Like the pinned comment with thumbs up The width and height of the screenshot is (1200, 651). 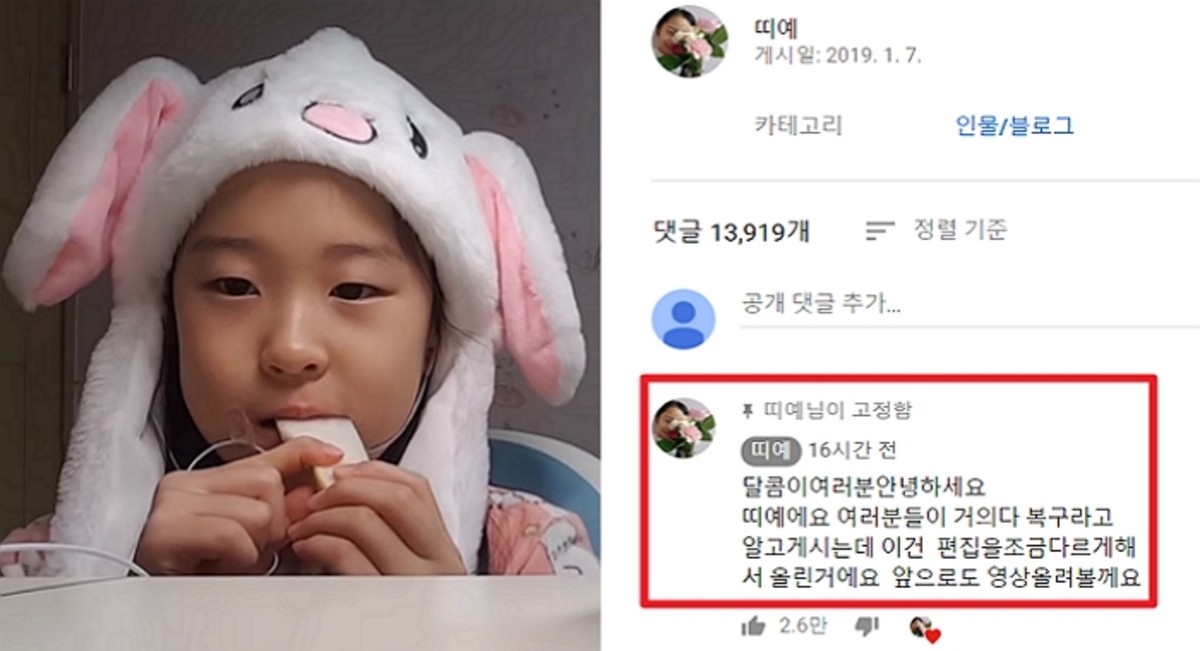coord(753,627)
